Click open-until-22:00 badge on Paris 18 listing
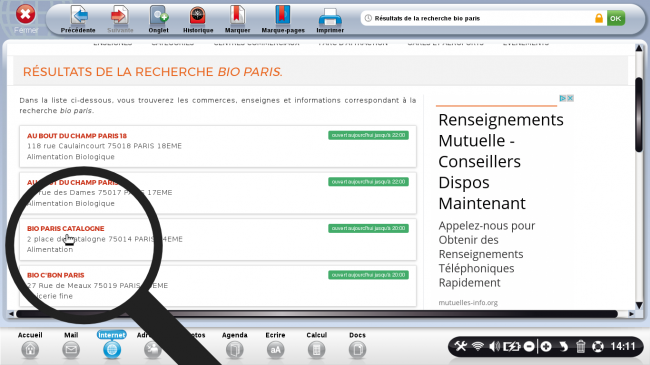This screenshot has width=650, height=365. (368, 135)
